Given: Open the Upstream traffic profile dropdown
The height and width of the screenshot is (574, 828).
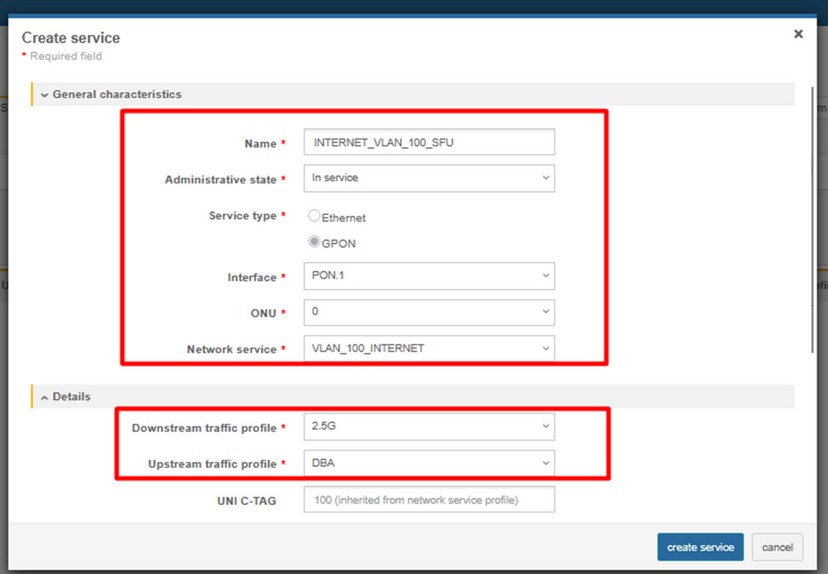Looking at the screenshot, I should (428, 463).
